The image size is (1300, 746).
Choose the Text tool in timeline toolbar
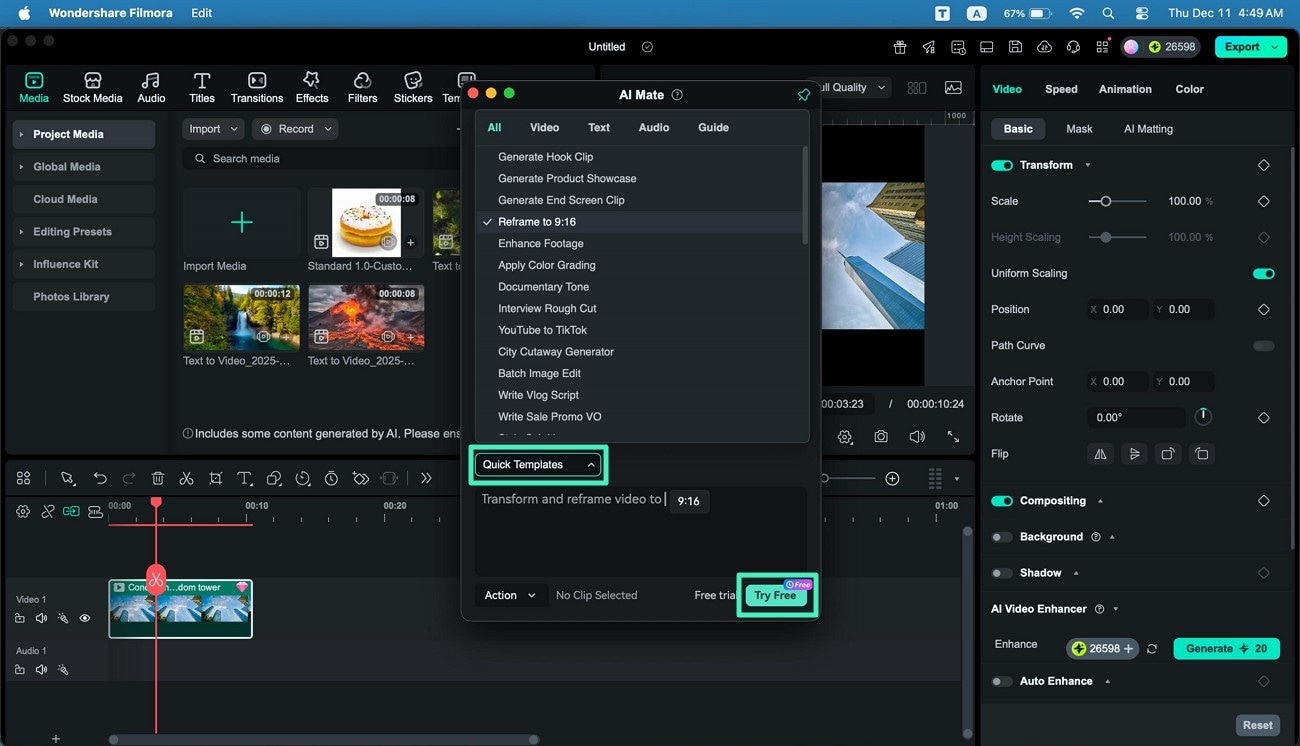pyautogui.click(x=245, y=479)
